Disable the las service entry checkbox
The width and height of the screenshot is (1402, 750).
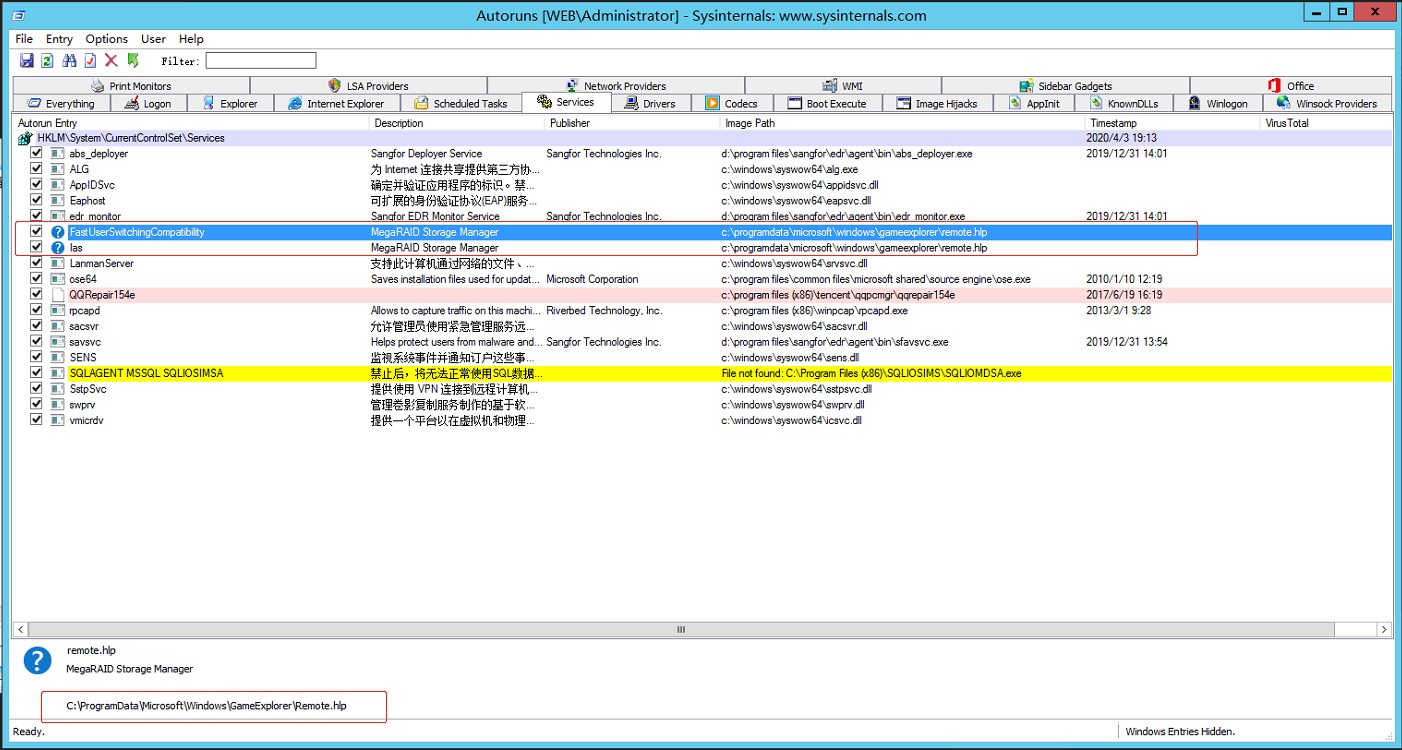tap(36, 248)
